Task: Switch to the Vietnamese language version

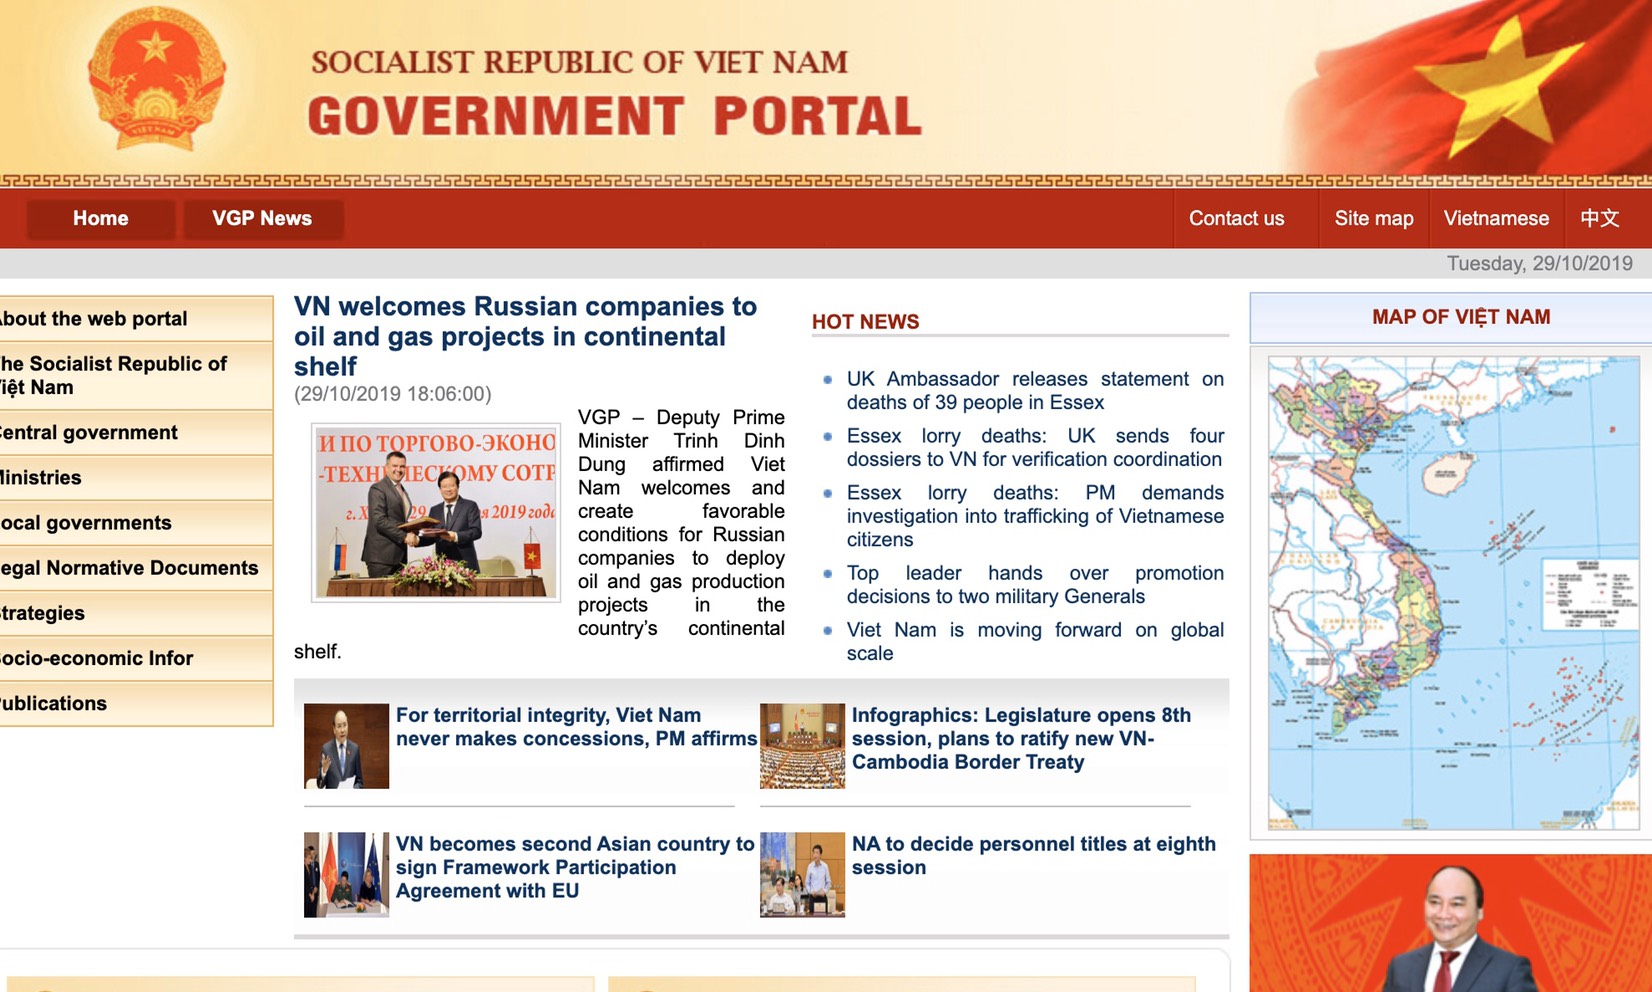Action: [1496, 218]
